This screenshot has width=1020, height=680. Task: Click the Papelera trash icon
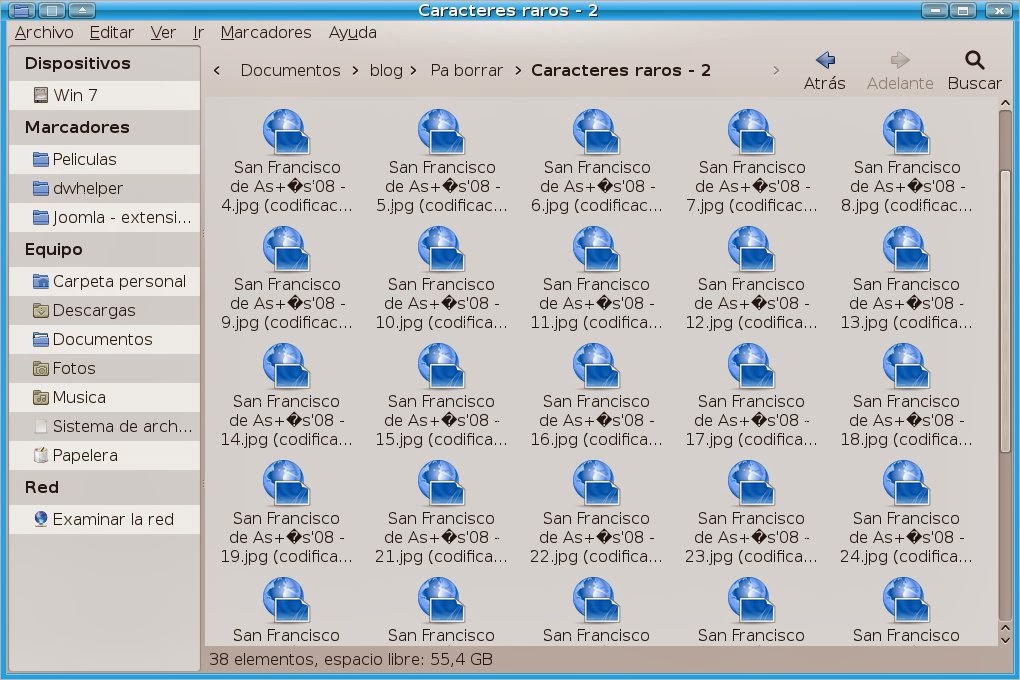pos(41,456)
